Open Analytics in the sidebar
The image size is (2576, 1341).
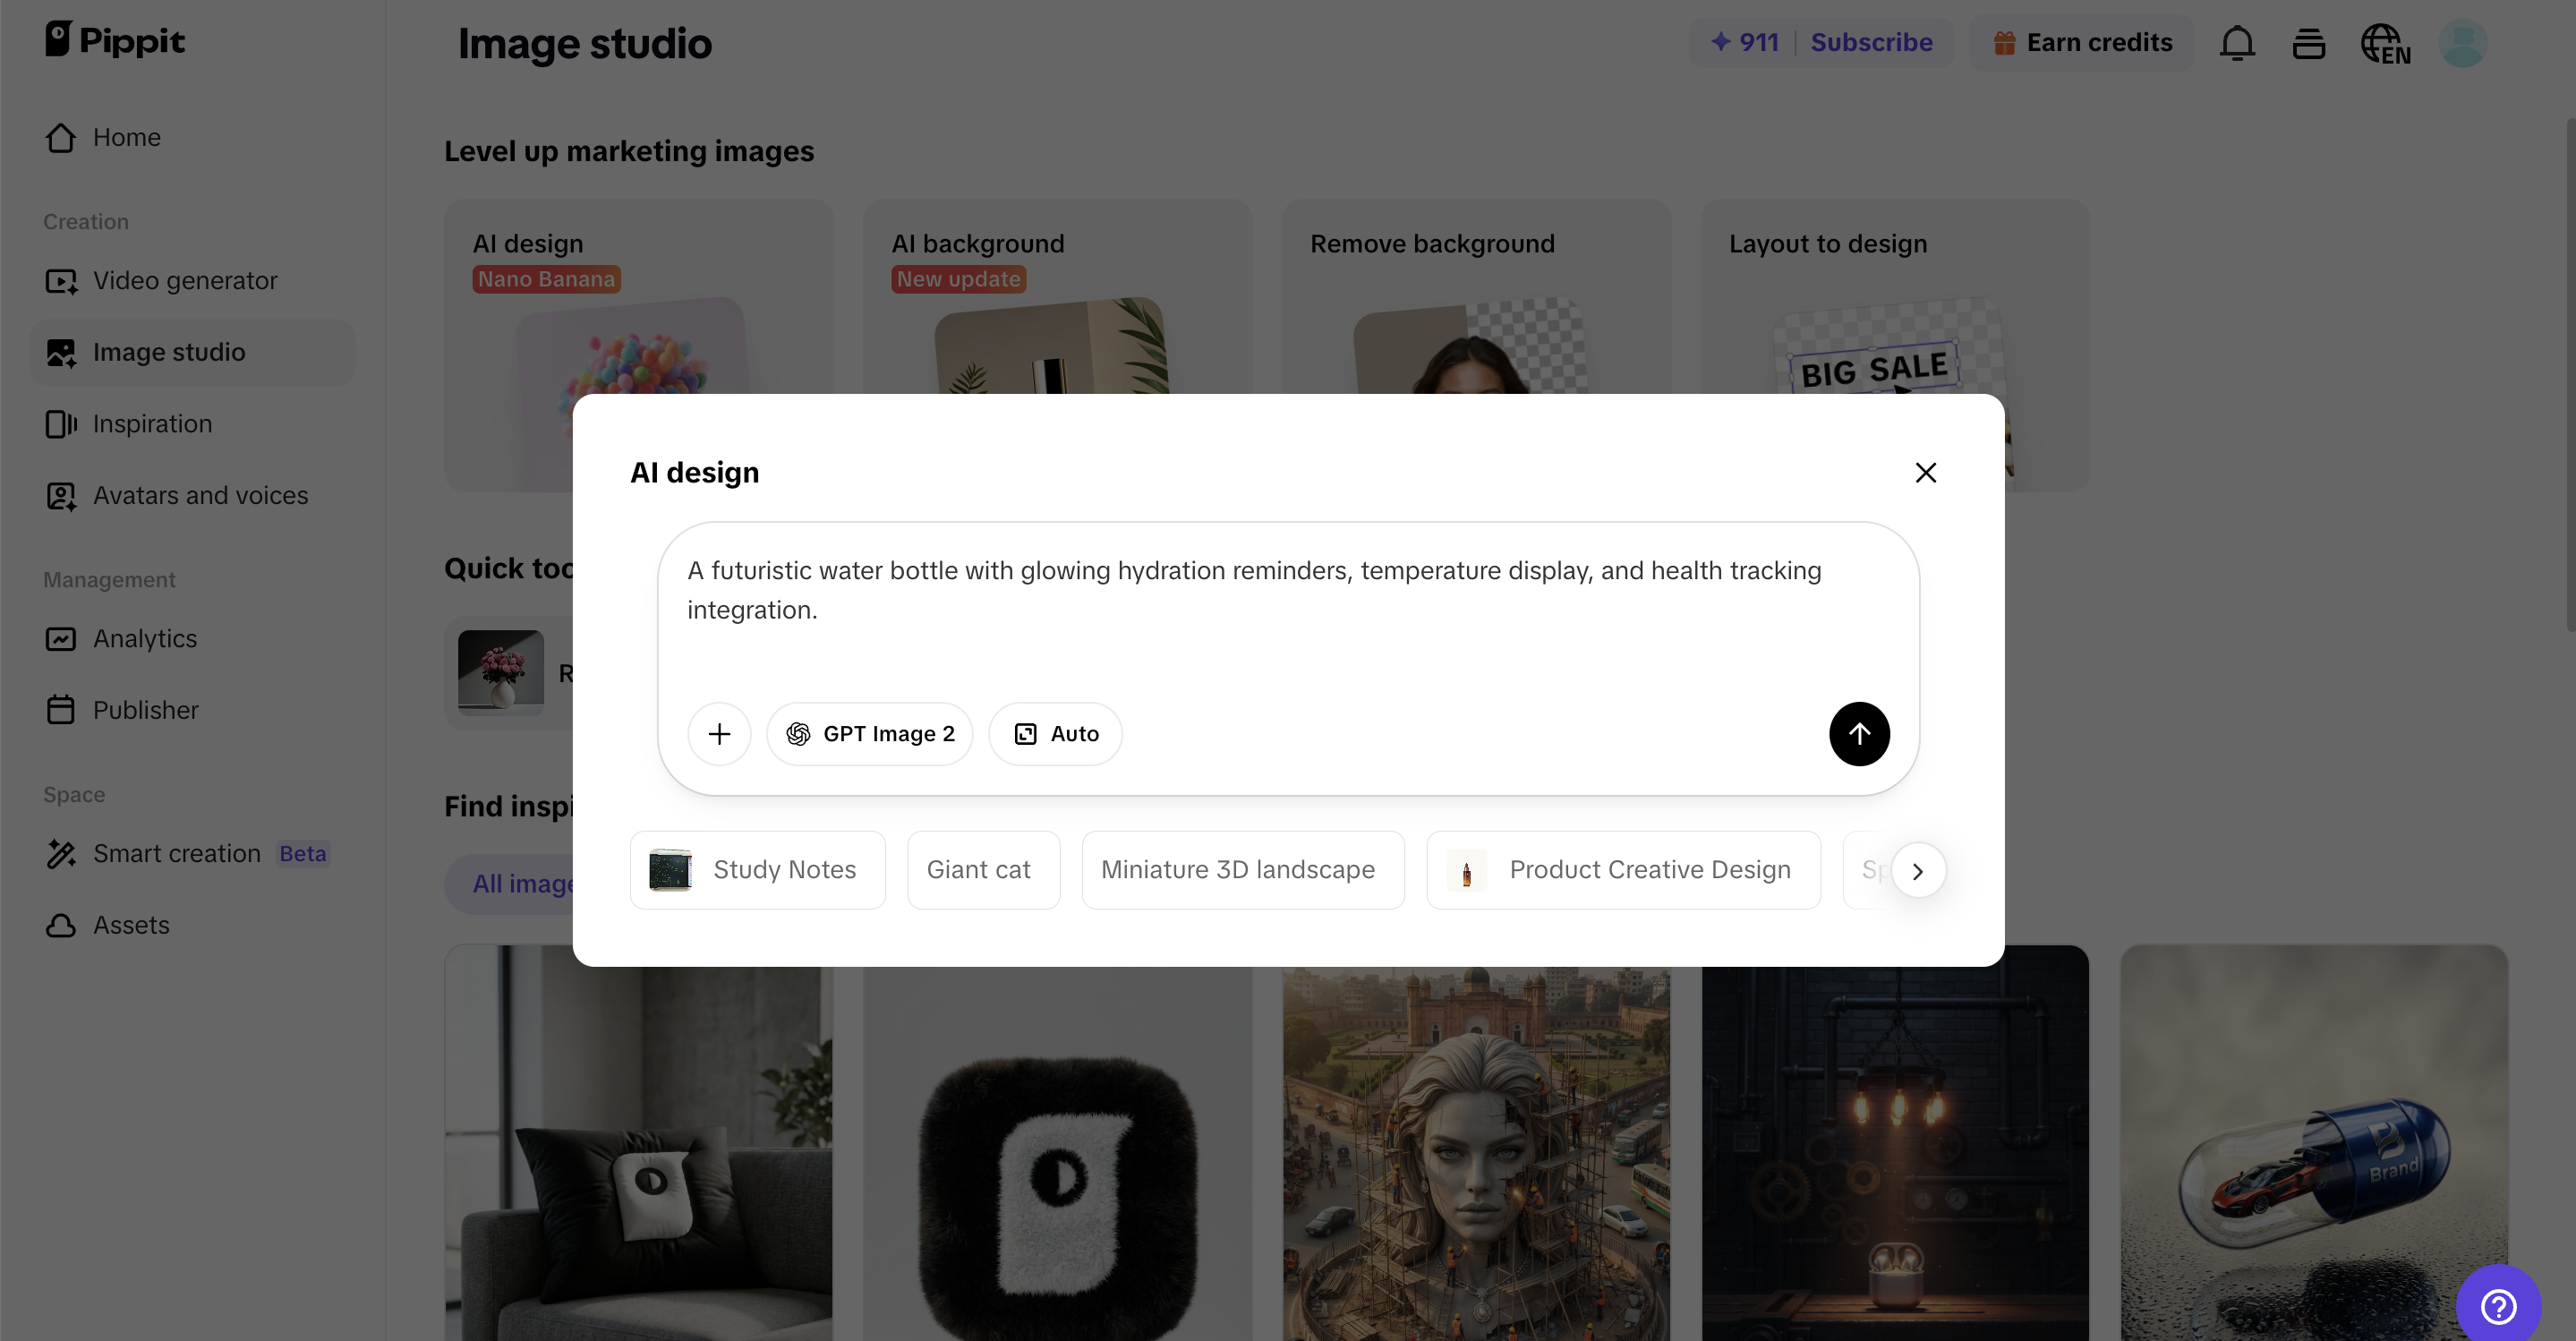pyautogui.click(x=193, y=639)
